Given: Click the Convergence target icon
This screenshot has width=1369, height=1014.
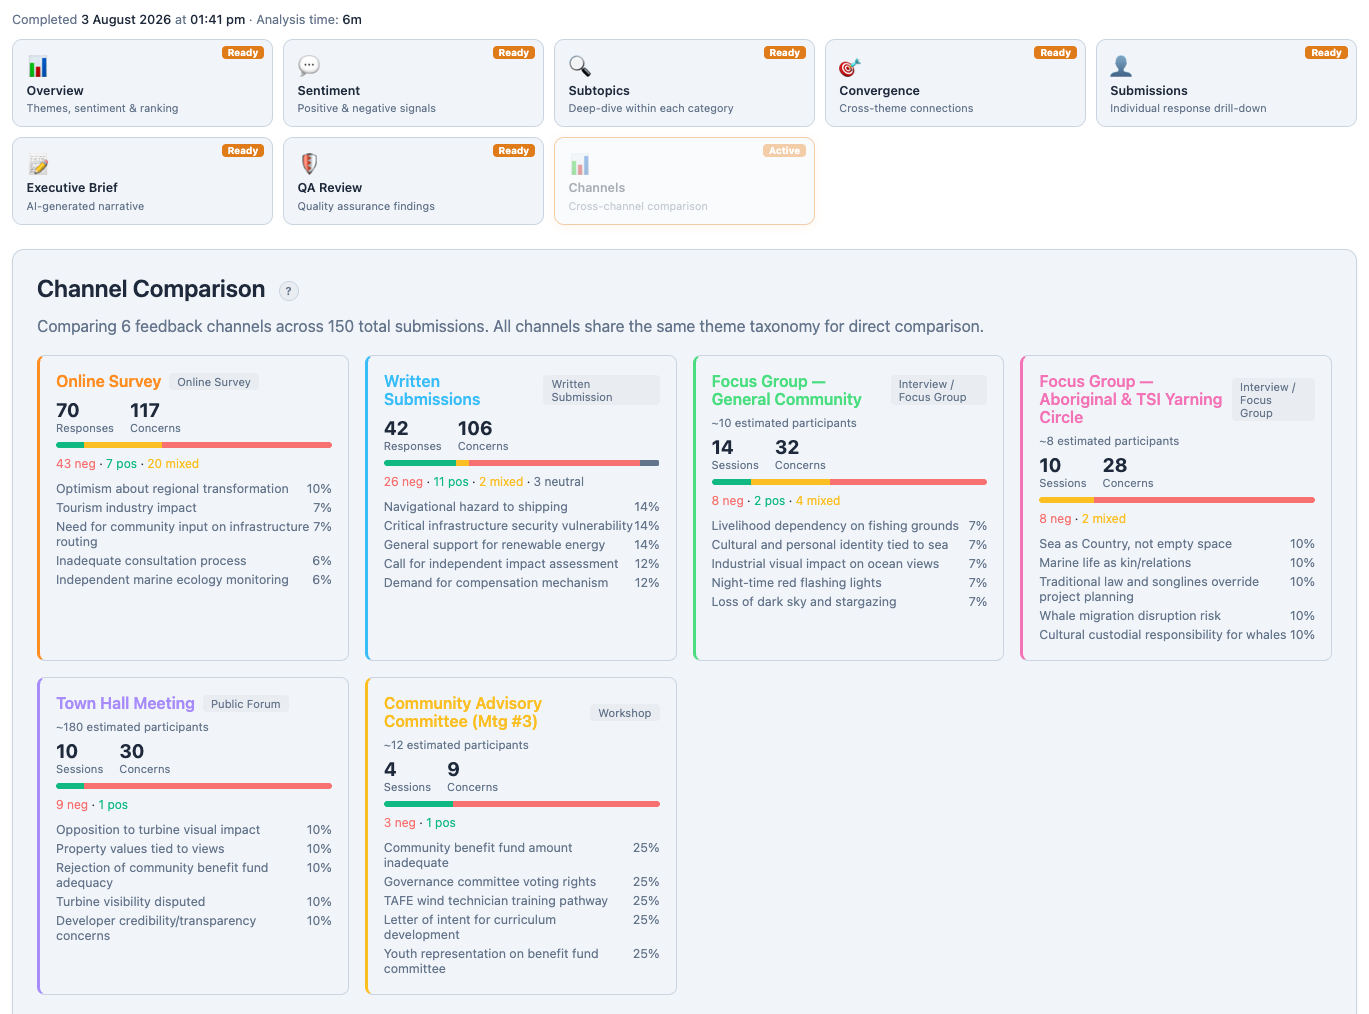Looking at the screenshot, I should click(850, 67).
